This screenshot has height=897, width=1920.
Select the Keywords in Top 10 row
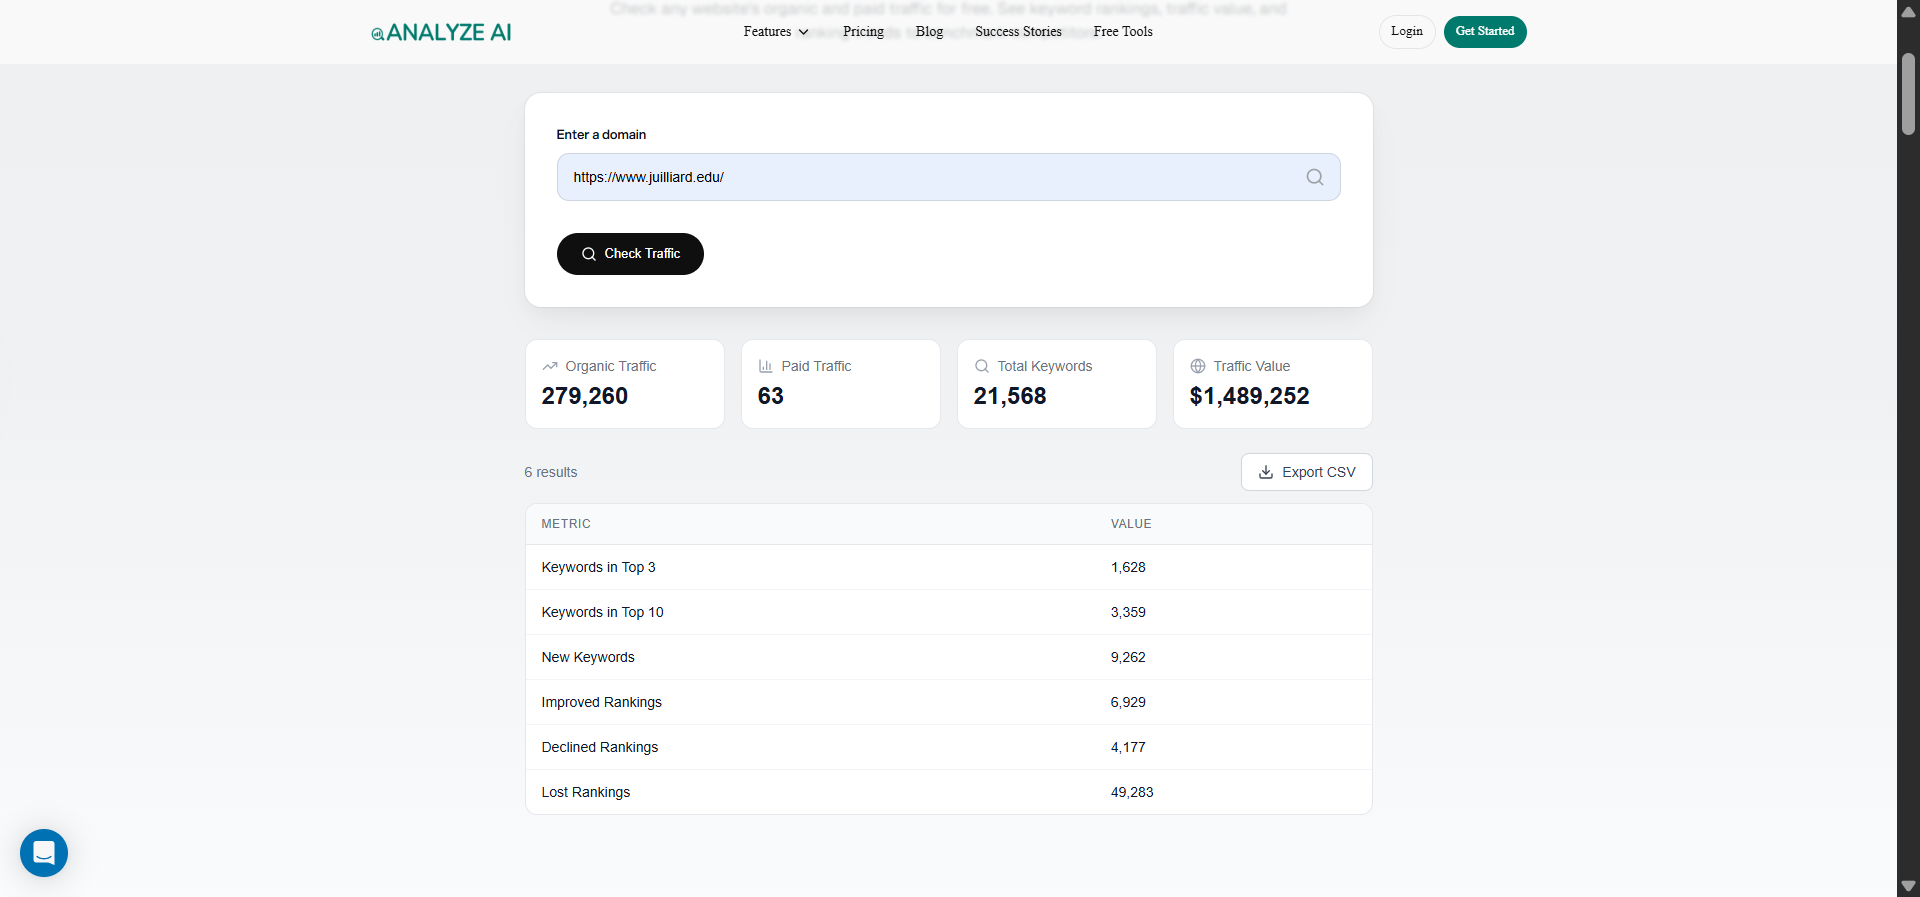point(949,612)
